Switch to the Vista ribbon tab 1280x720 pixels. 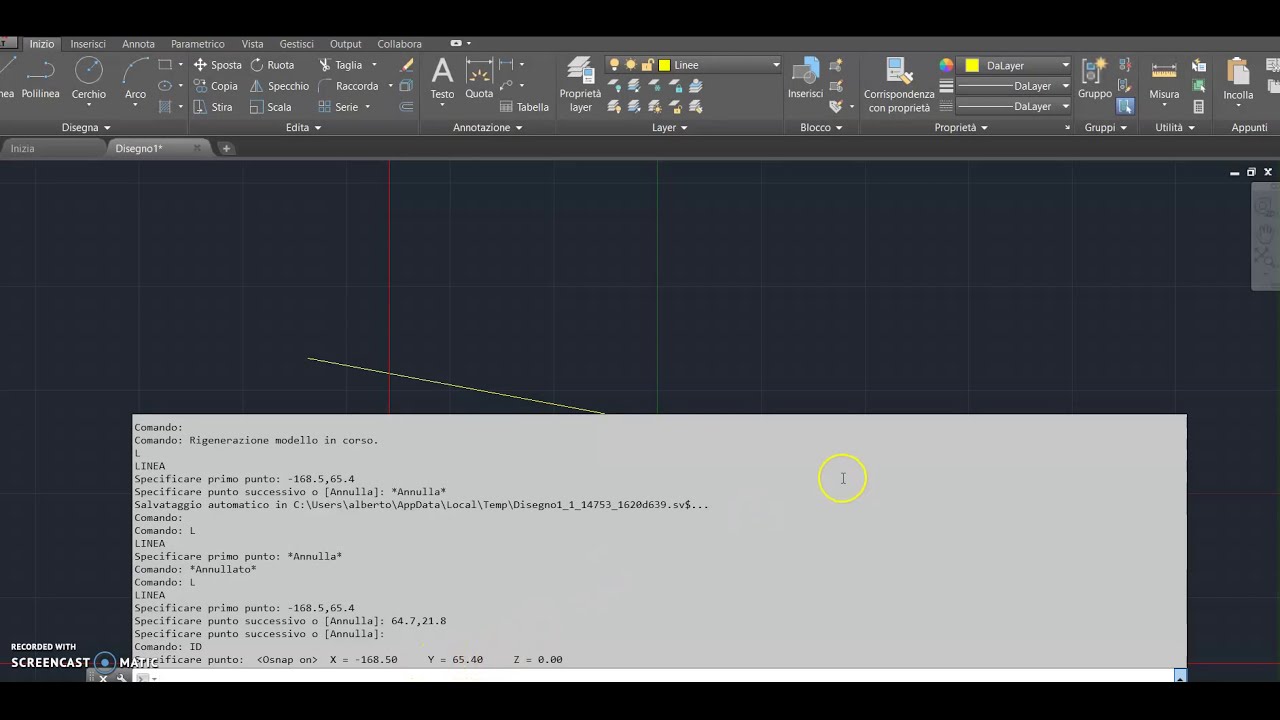252,44
